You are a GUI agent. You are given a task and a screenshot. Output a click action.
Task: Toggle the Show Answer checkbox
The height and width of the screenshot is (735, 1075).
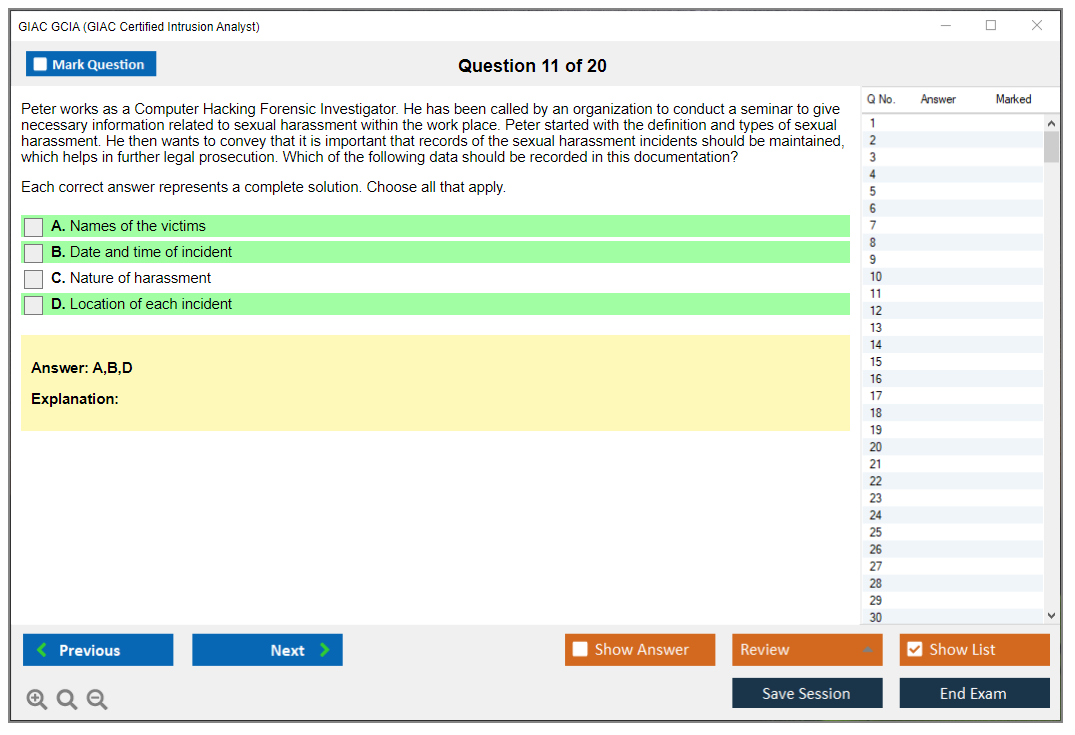tap(580, 650)
